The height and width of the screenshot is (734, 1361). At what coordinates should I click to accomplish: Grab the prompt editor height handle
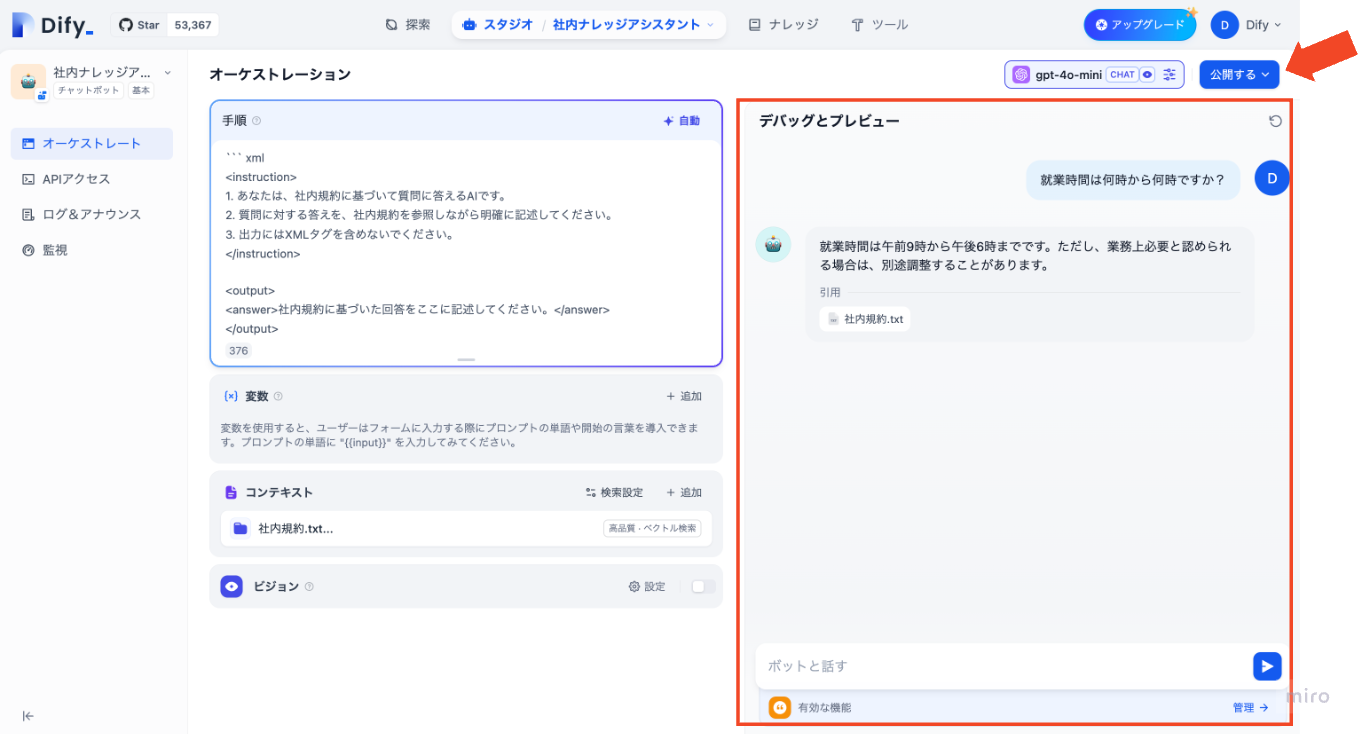466,359
